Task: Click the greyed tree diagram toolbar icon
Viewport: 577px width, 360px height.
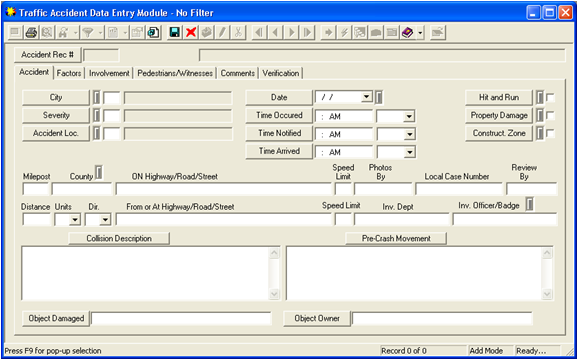Action: [x=360, y=33]
